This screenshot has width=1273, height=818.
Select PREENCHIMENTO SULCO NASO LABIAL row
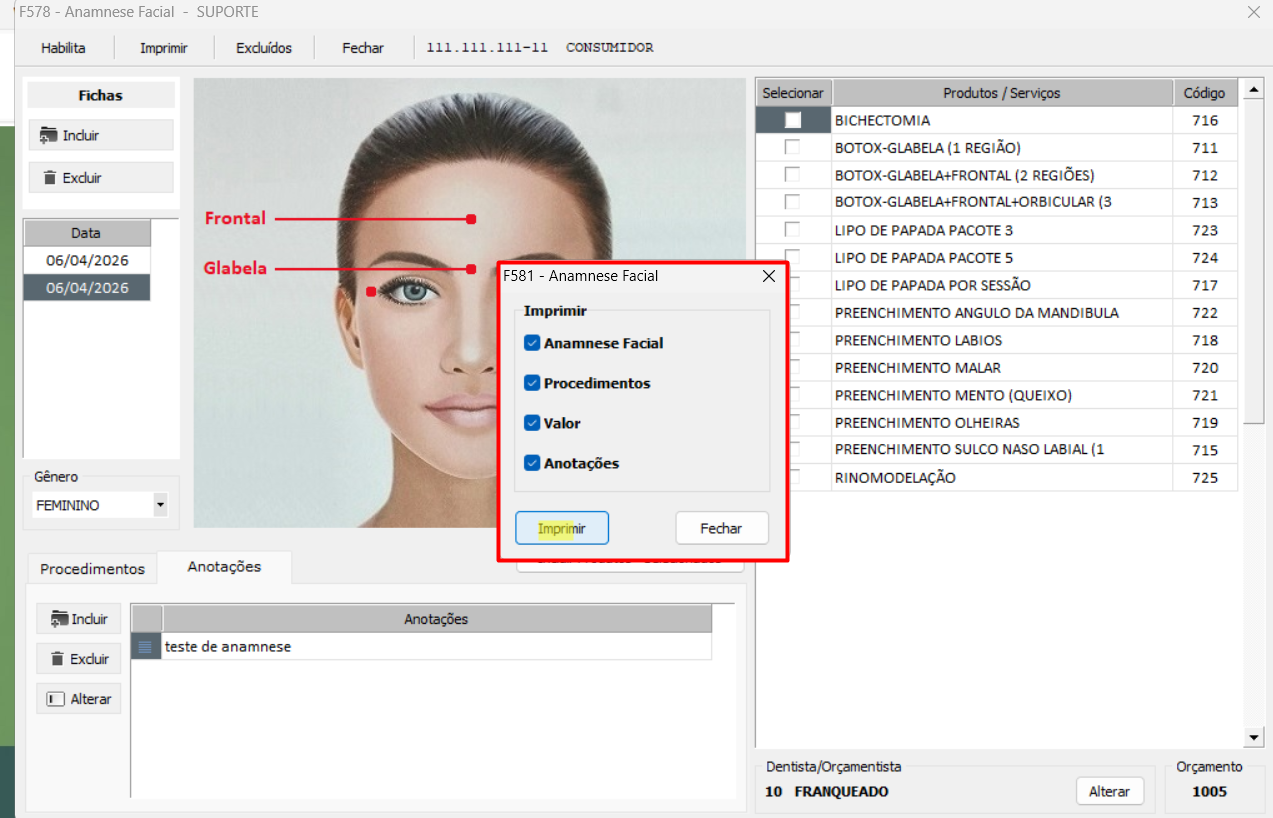click(1001, 450)
